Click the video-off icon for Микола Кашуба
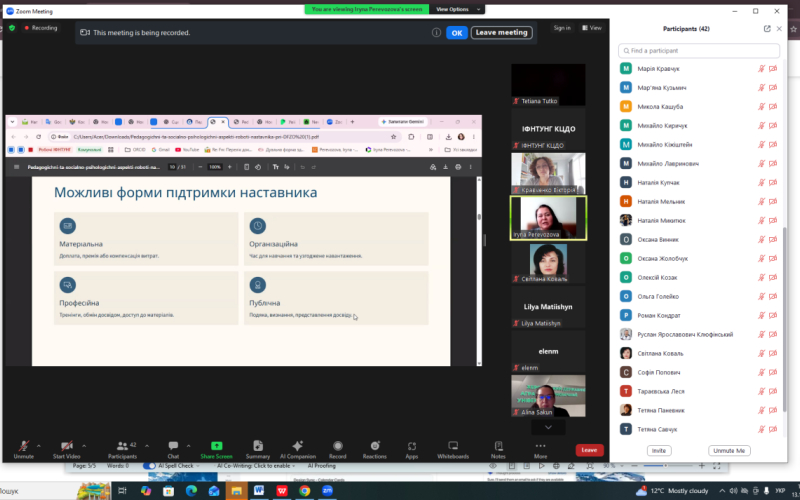Image resolution: width=800 pixels, height=500 pixels. (773, 107)
